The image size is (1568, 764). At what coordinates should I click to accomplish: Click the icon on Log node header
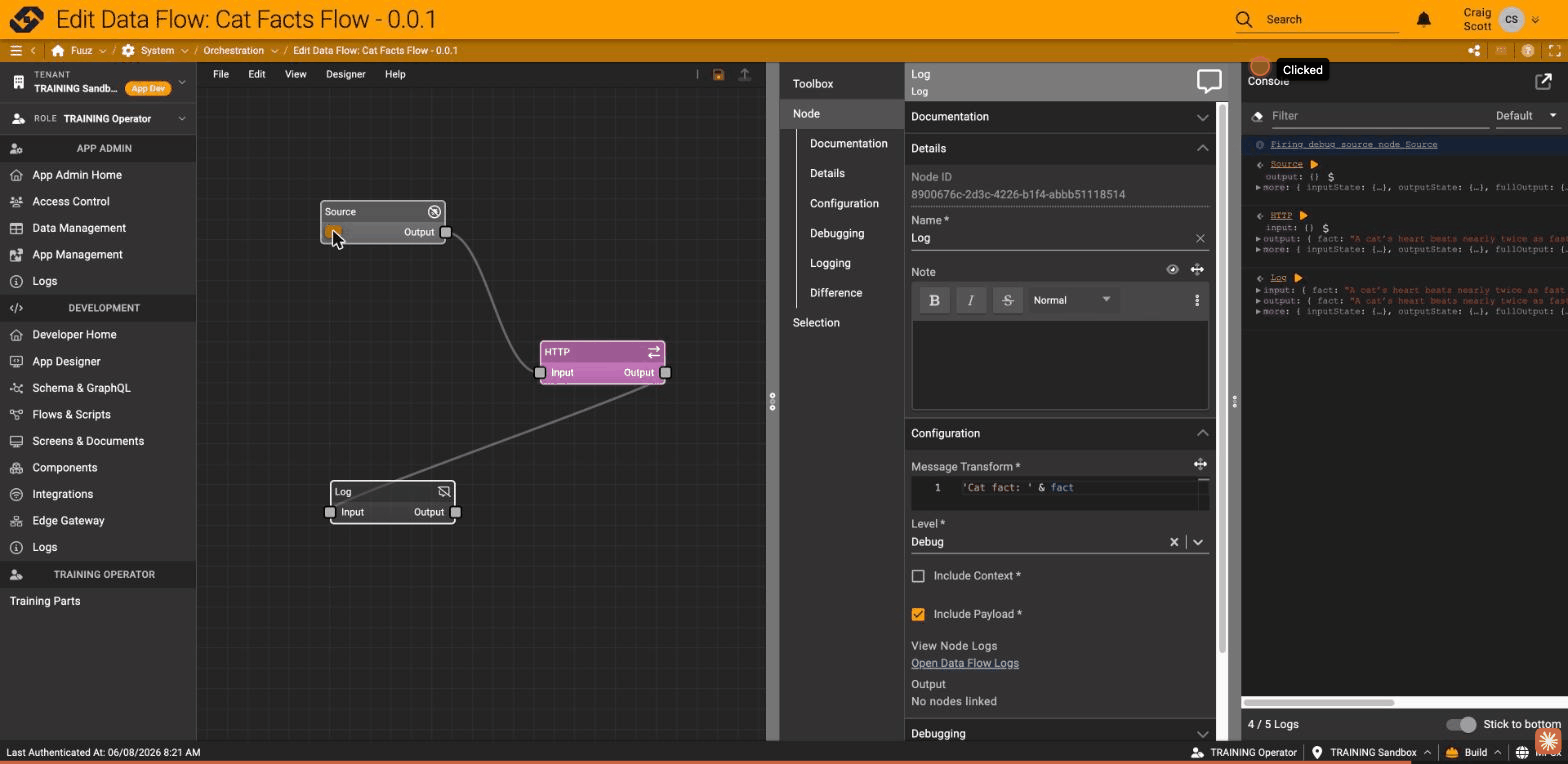[444, 492]
